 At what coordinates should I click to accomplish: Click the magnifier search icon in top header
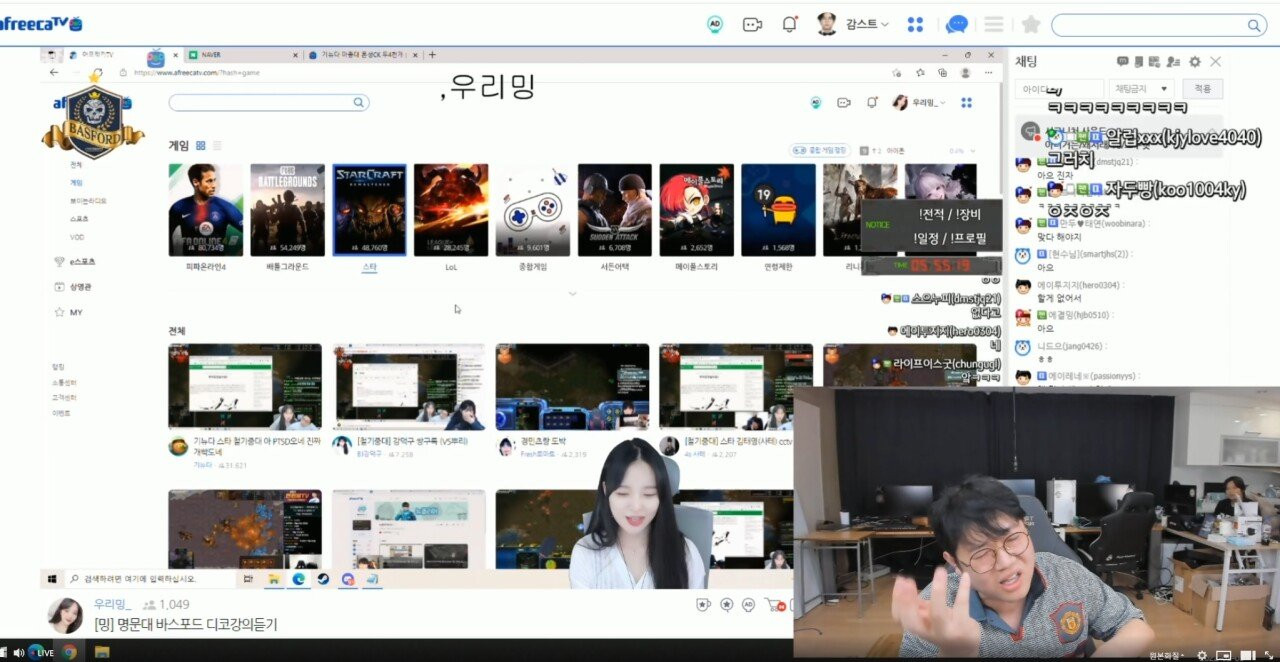[x=1255, y=25]
